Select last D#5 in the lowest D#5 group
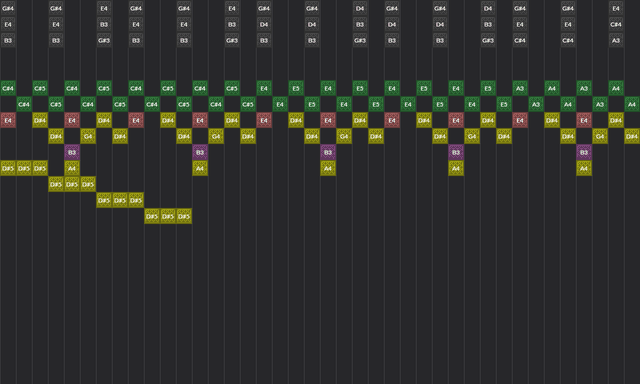 point(184,216)
